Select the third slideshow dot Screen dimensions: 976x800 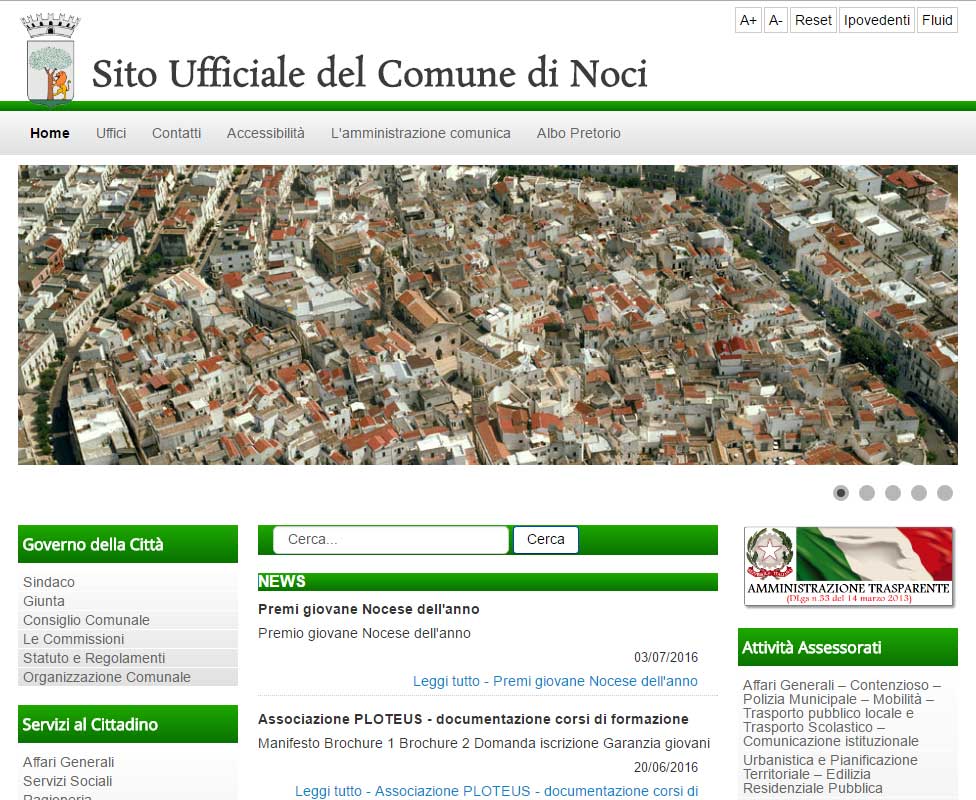(893, 493)
